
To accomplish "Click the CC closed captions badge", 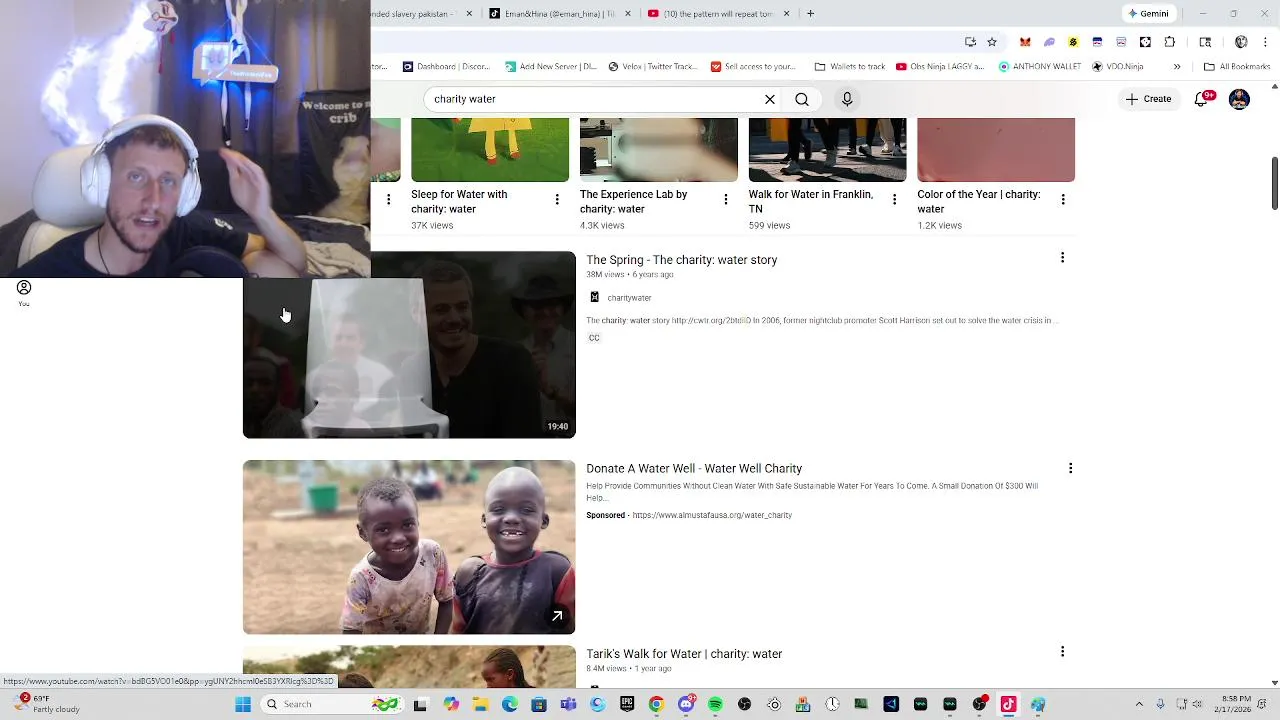I will pyautogui.click(x=594, y=338).
